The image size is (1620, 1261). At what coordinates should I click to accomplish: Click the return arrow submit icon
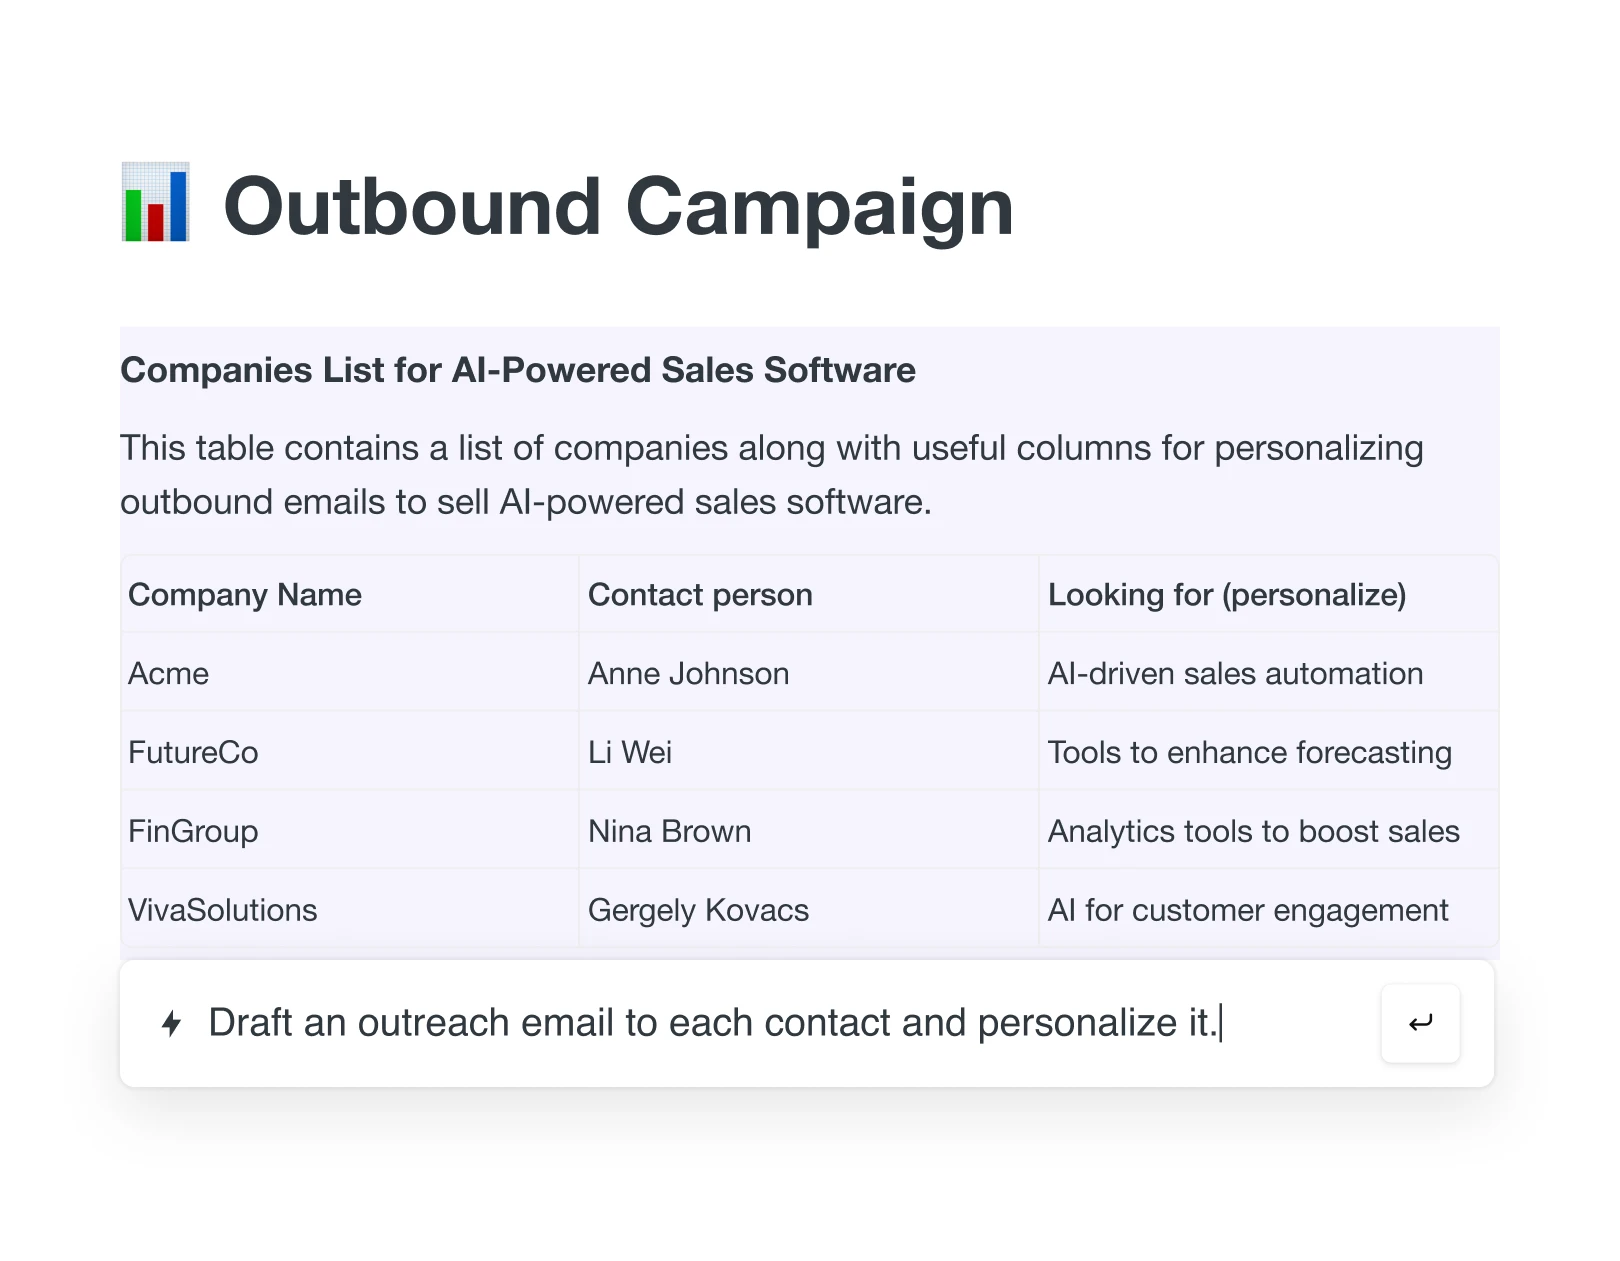[1419, 1023]
